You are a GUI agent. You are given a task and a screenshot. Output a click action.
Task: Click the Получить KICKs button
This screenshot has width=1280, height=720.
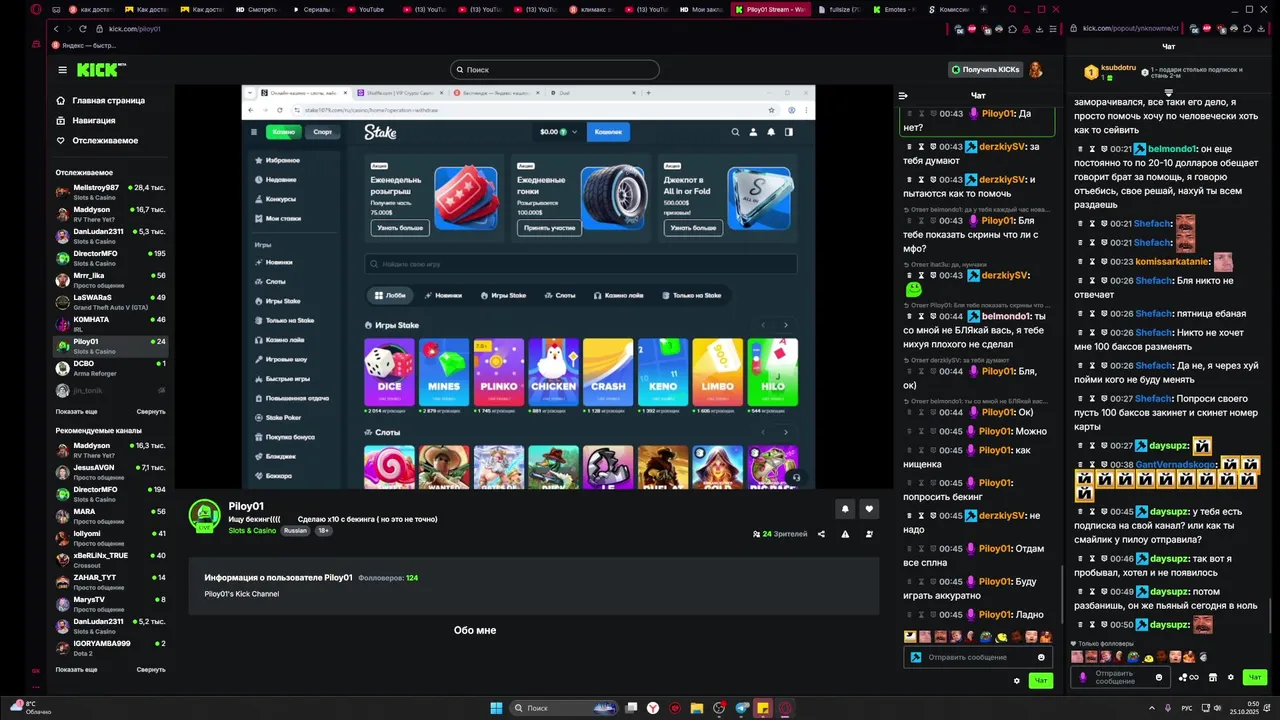(985, 70)
